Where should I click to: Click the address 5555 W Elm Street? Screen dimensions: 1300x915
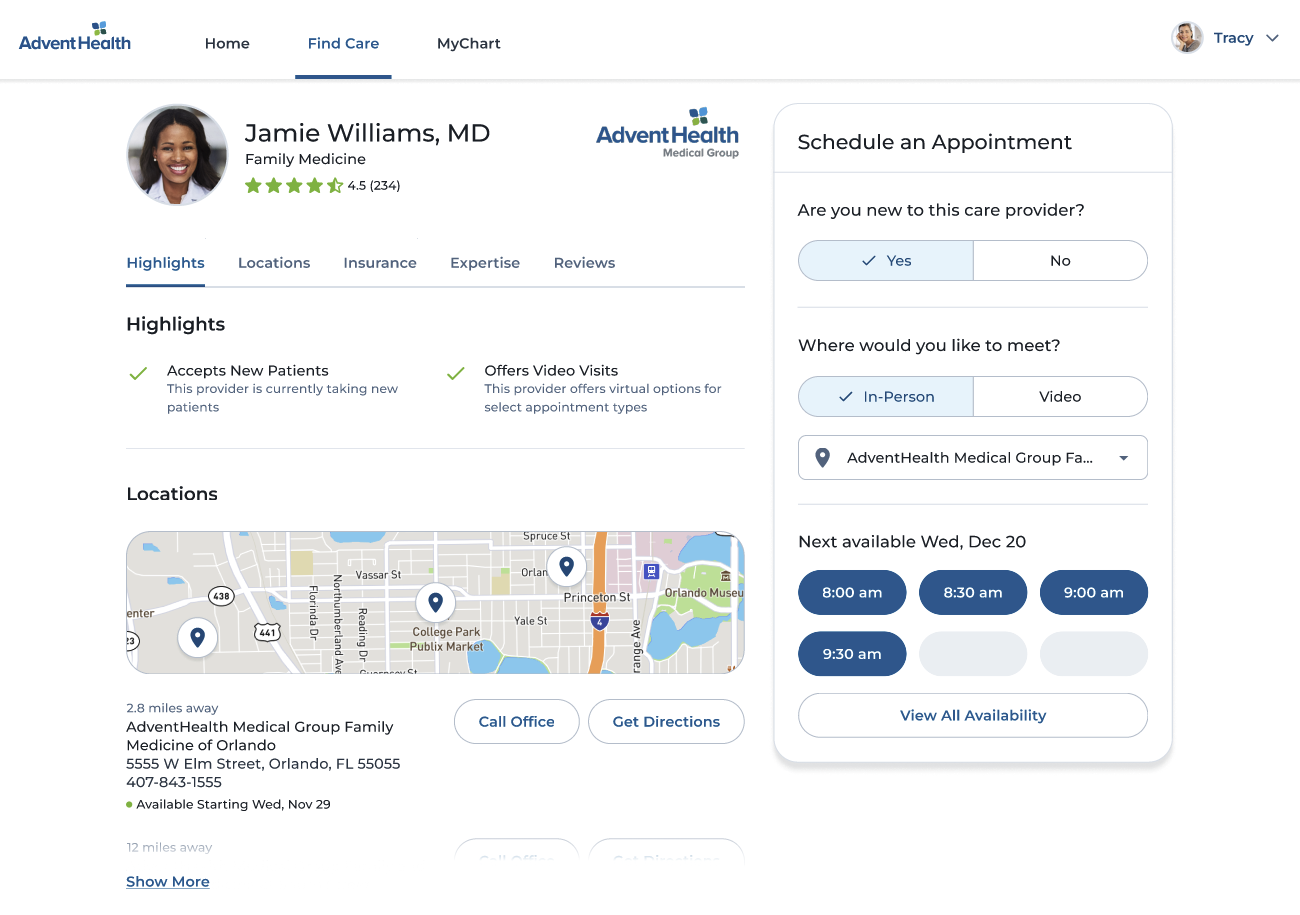tap(263, 764)
